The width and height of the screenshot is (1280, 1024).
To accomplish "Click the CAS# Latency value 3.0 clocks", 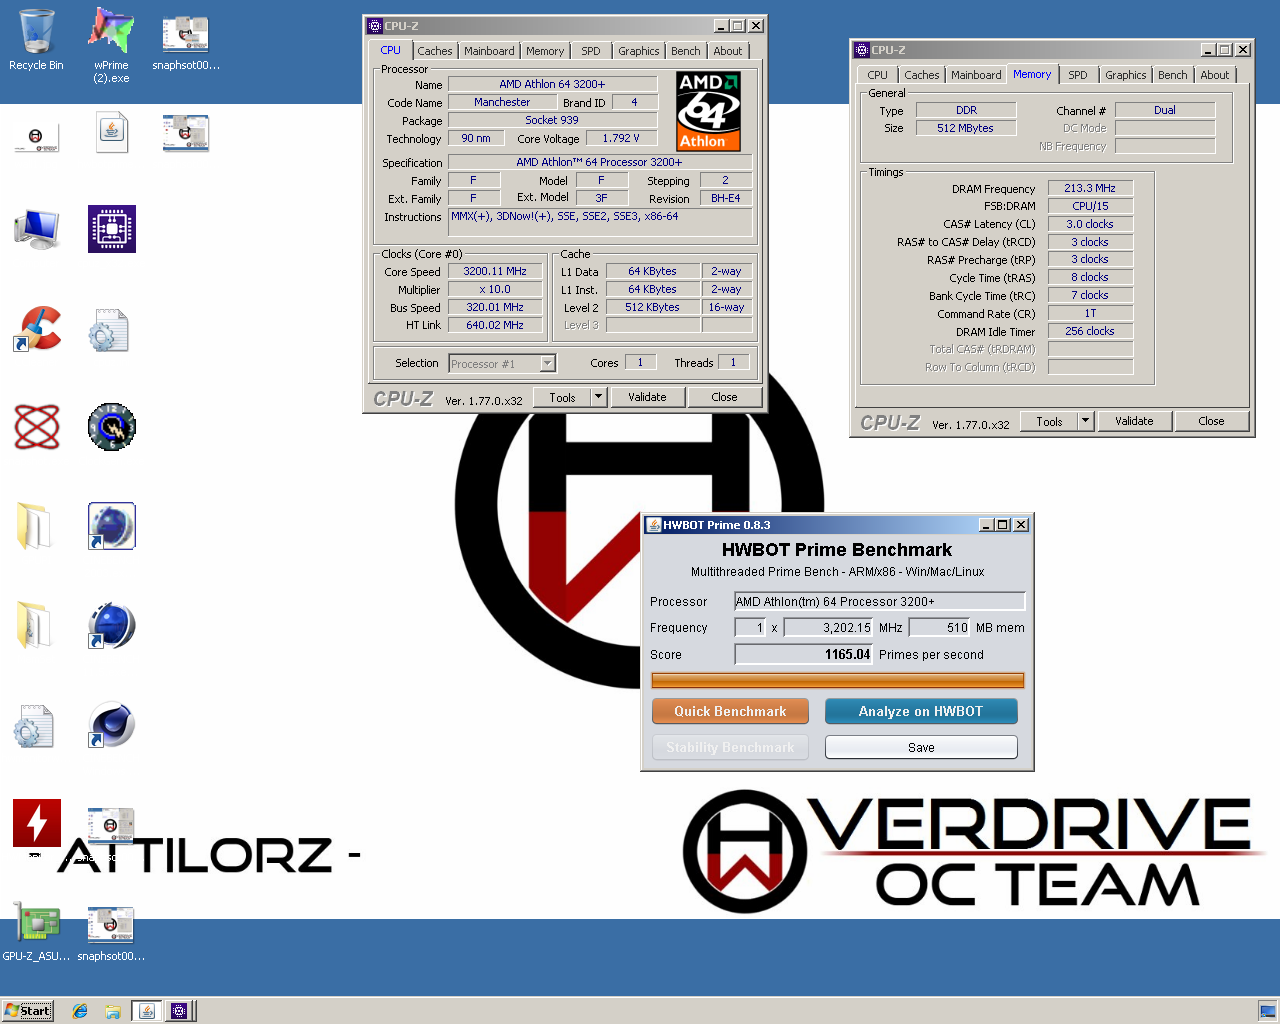I will (x=1090, y=224).
